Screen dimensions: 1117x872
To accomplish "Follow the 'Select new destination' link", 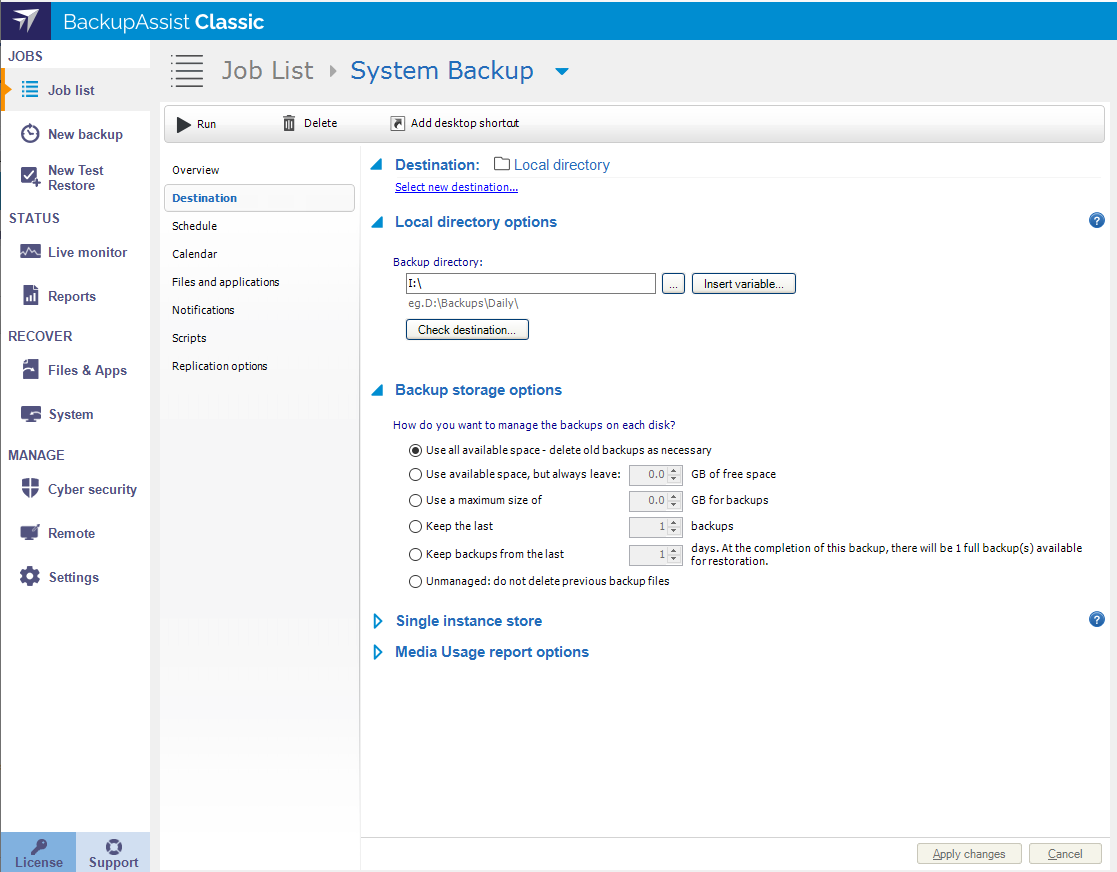I will pyautogui.click(x=456, y=187).
